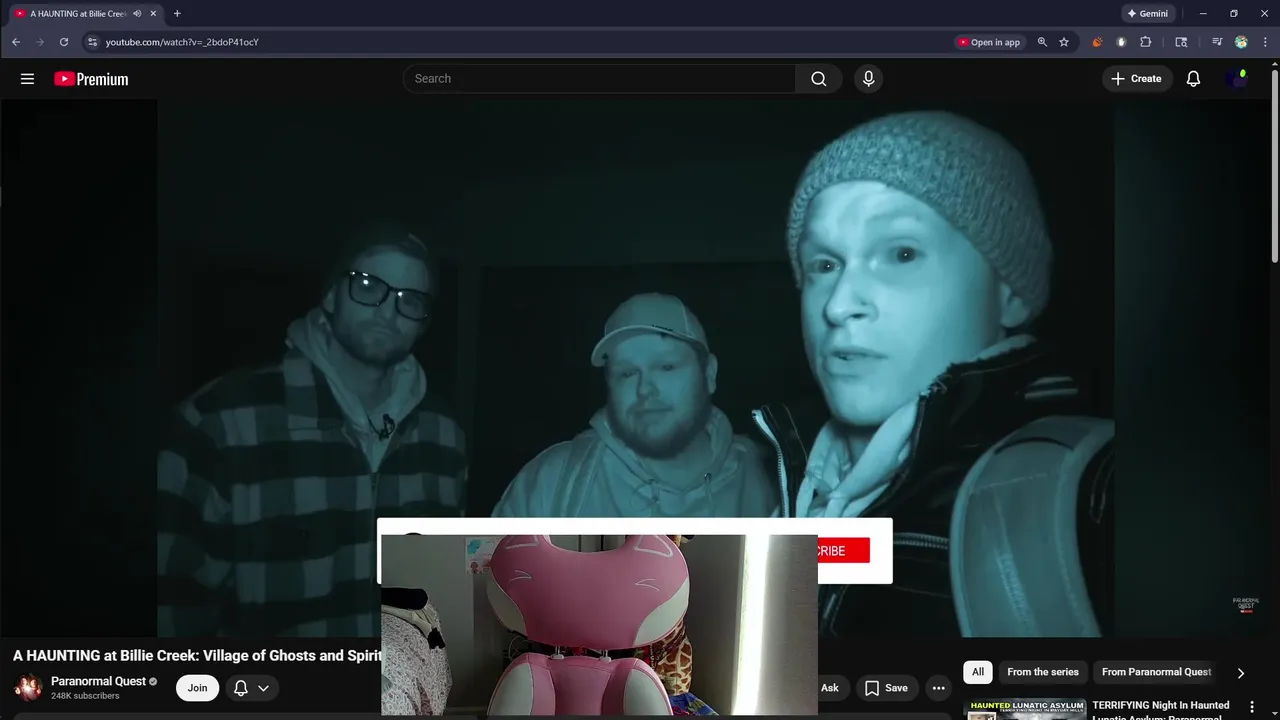Open the hand-shaped extension icon
This screenshot has width=1280, height=720.
(1121, 42)
